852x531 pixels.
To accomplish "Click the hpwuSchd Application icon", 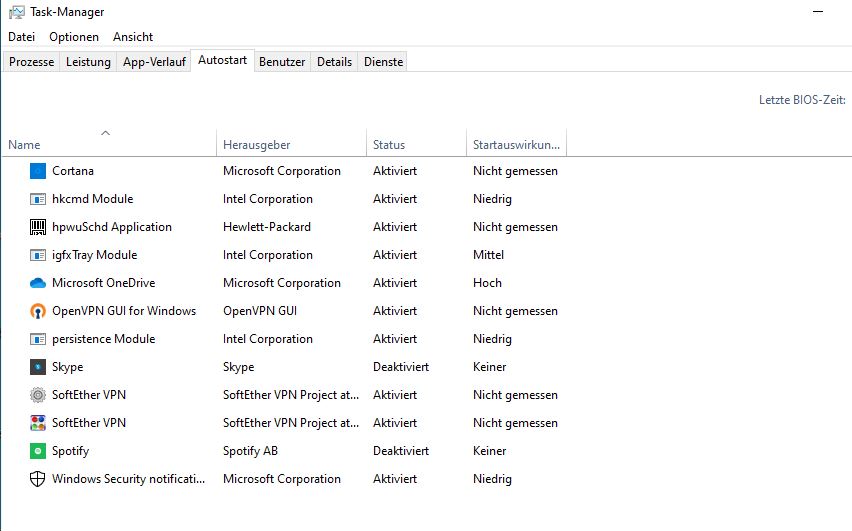I will [x=38, y=227].
